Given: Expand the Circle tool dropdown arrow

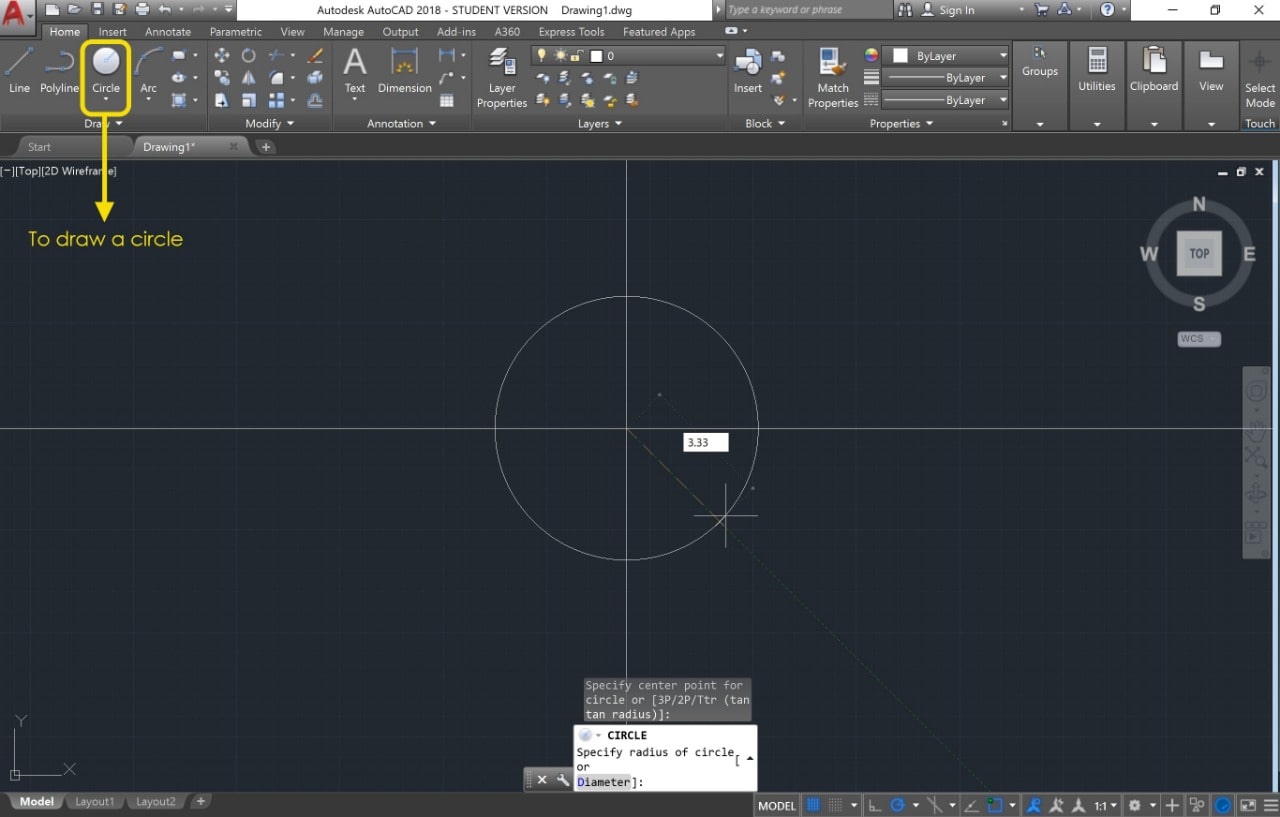Looking at the screenshot, I should tap(106, 100).
